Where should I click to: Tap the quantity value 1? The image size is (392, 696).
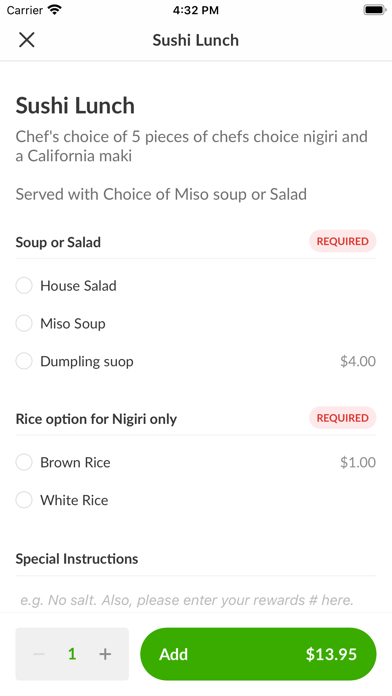(72, 654)
